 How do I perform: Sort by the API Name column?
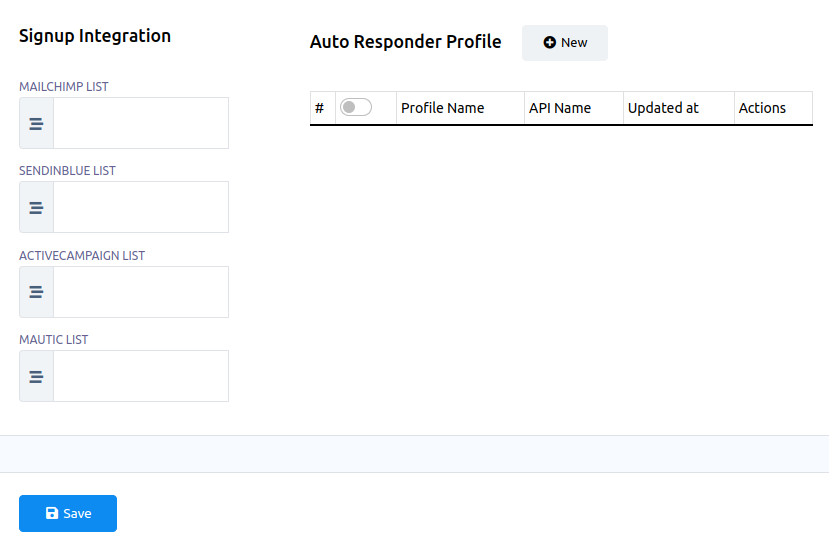(559, 108)
